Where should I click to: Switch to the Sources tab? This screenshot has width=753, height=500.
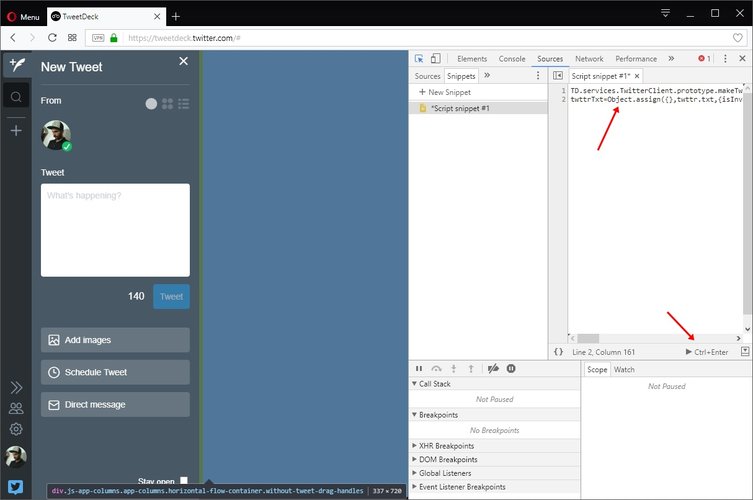550,59
